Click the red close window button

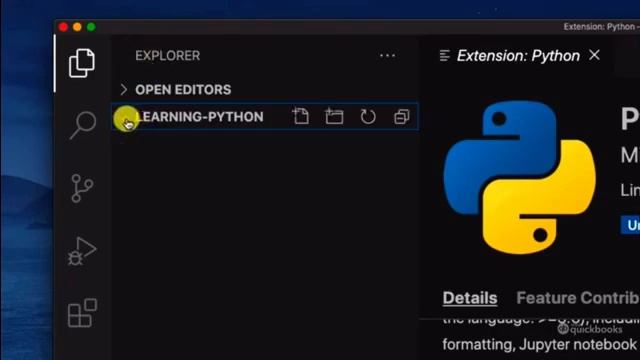(63, 27)
